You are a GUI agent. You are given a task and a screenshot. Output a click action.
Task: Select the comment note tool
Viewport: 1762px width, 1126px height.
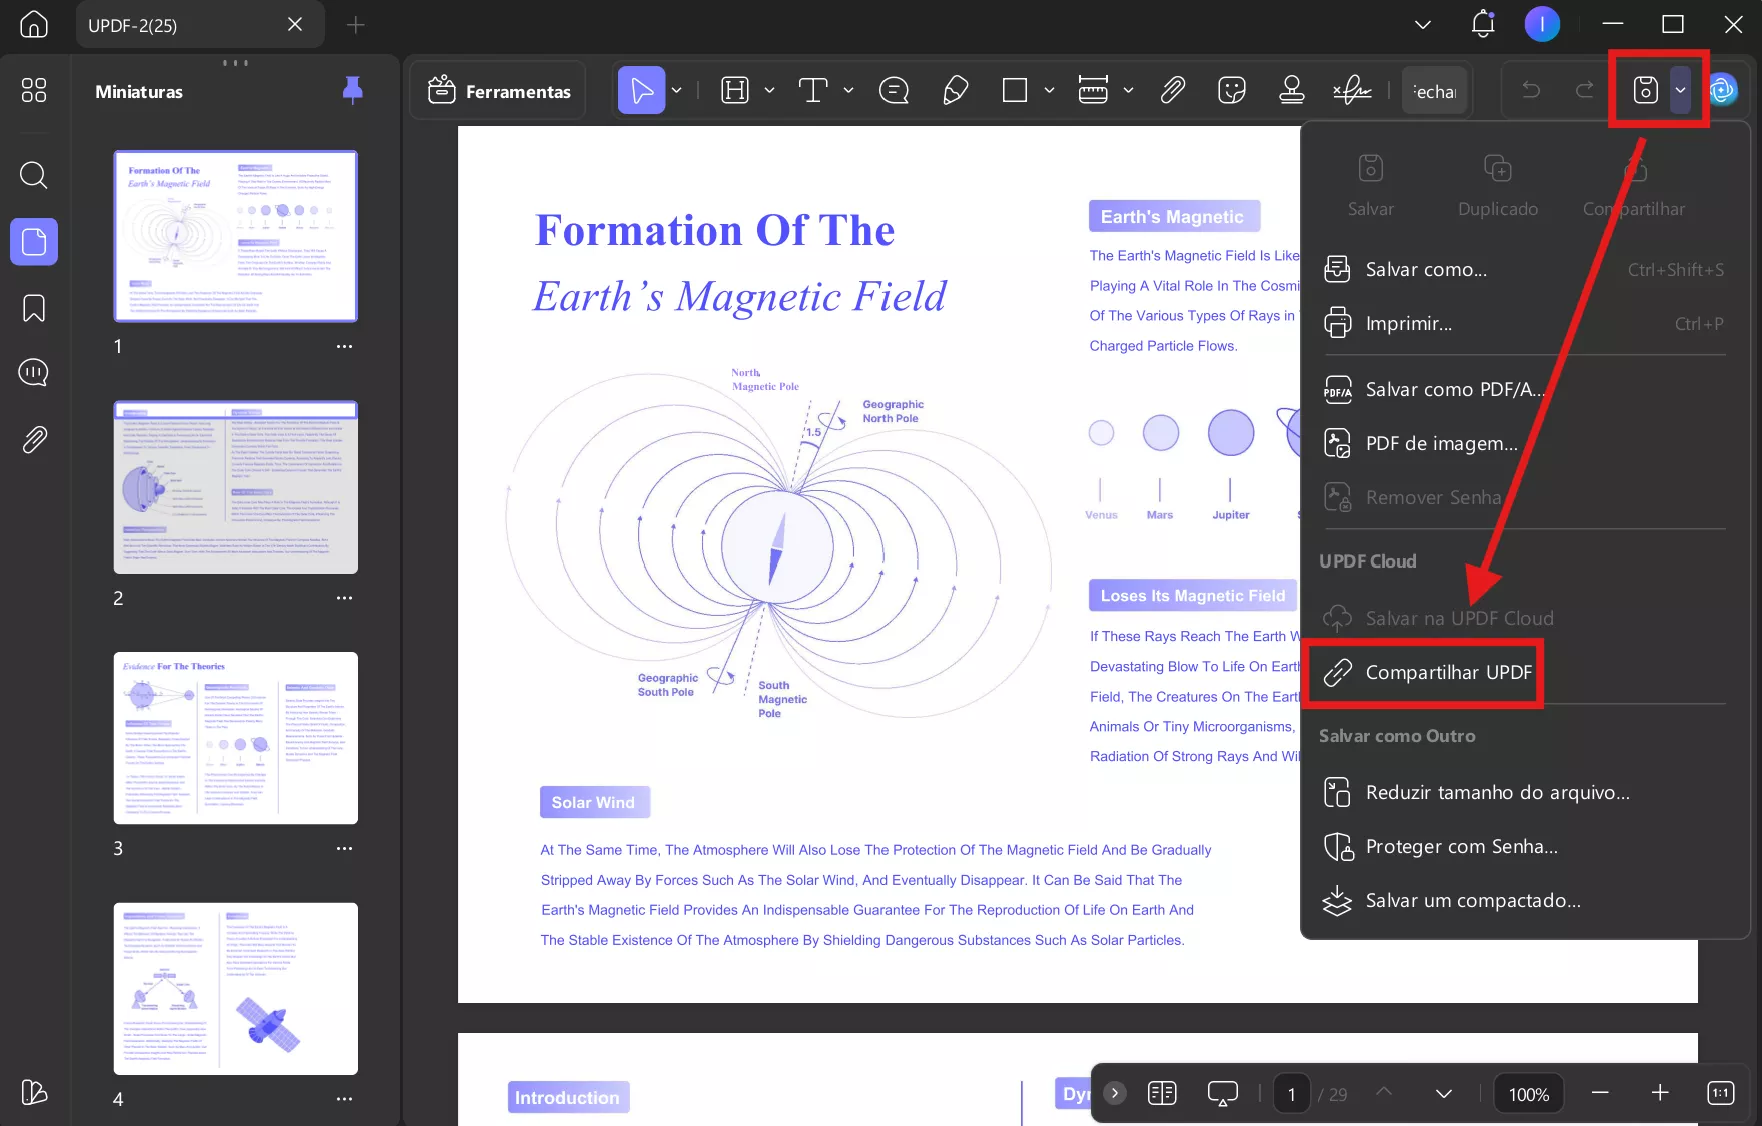[893, 91]
